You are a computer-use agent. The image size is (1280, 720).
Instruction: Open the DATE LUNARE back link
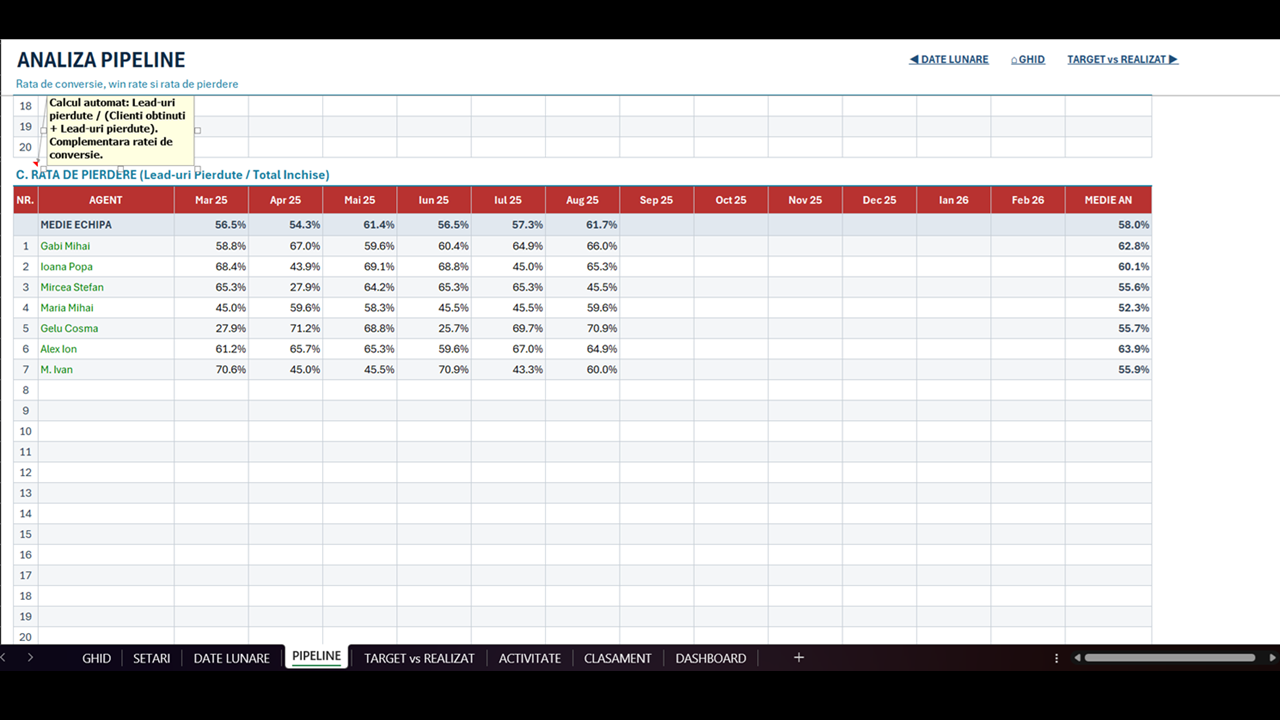coord(948,59)
